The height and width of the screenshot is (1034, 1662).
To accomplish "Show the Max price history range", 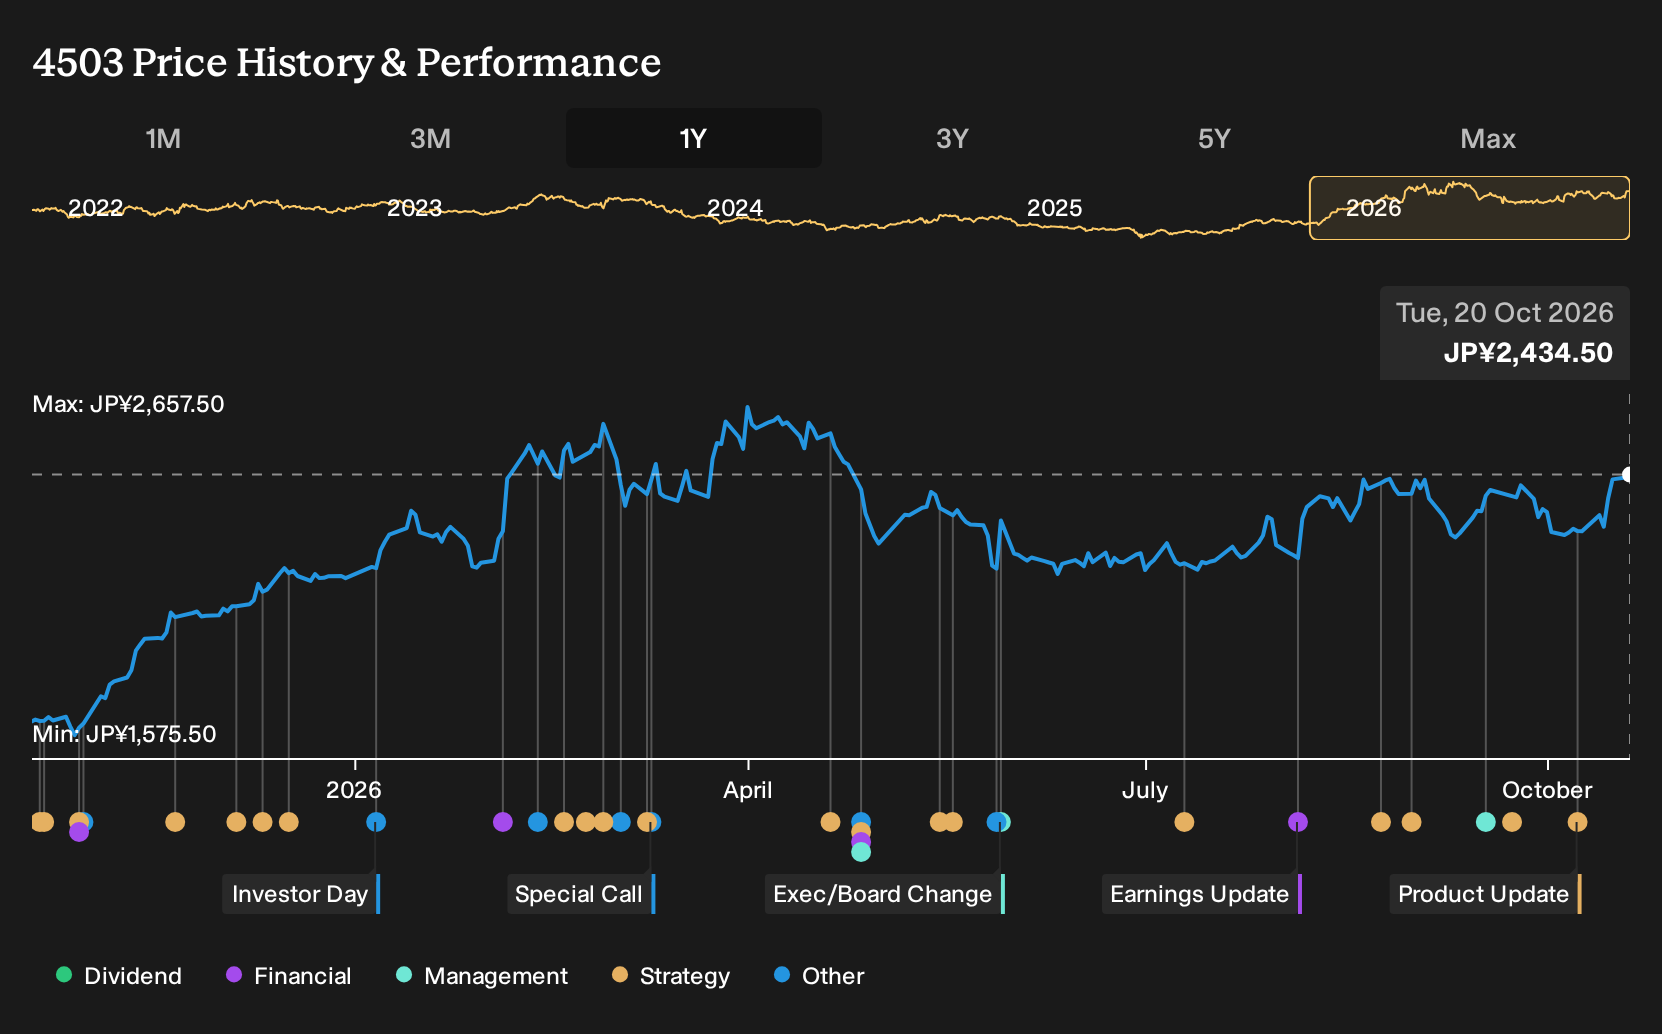I will 1488,138.
